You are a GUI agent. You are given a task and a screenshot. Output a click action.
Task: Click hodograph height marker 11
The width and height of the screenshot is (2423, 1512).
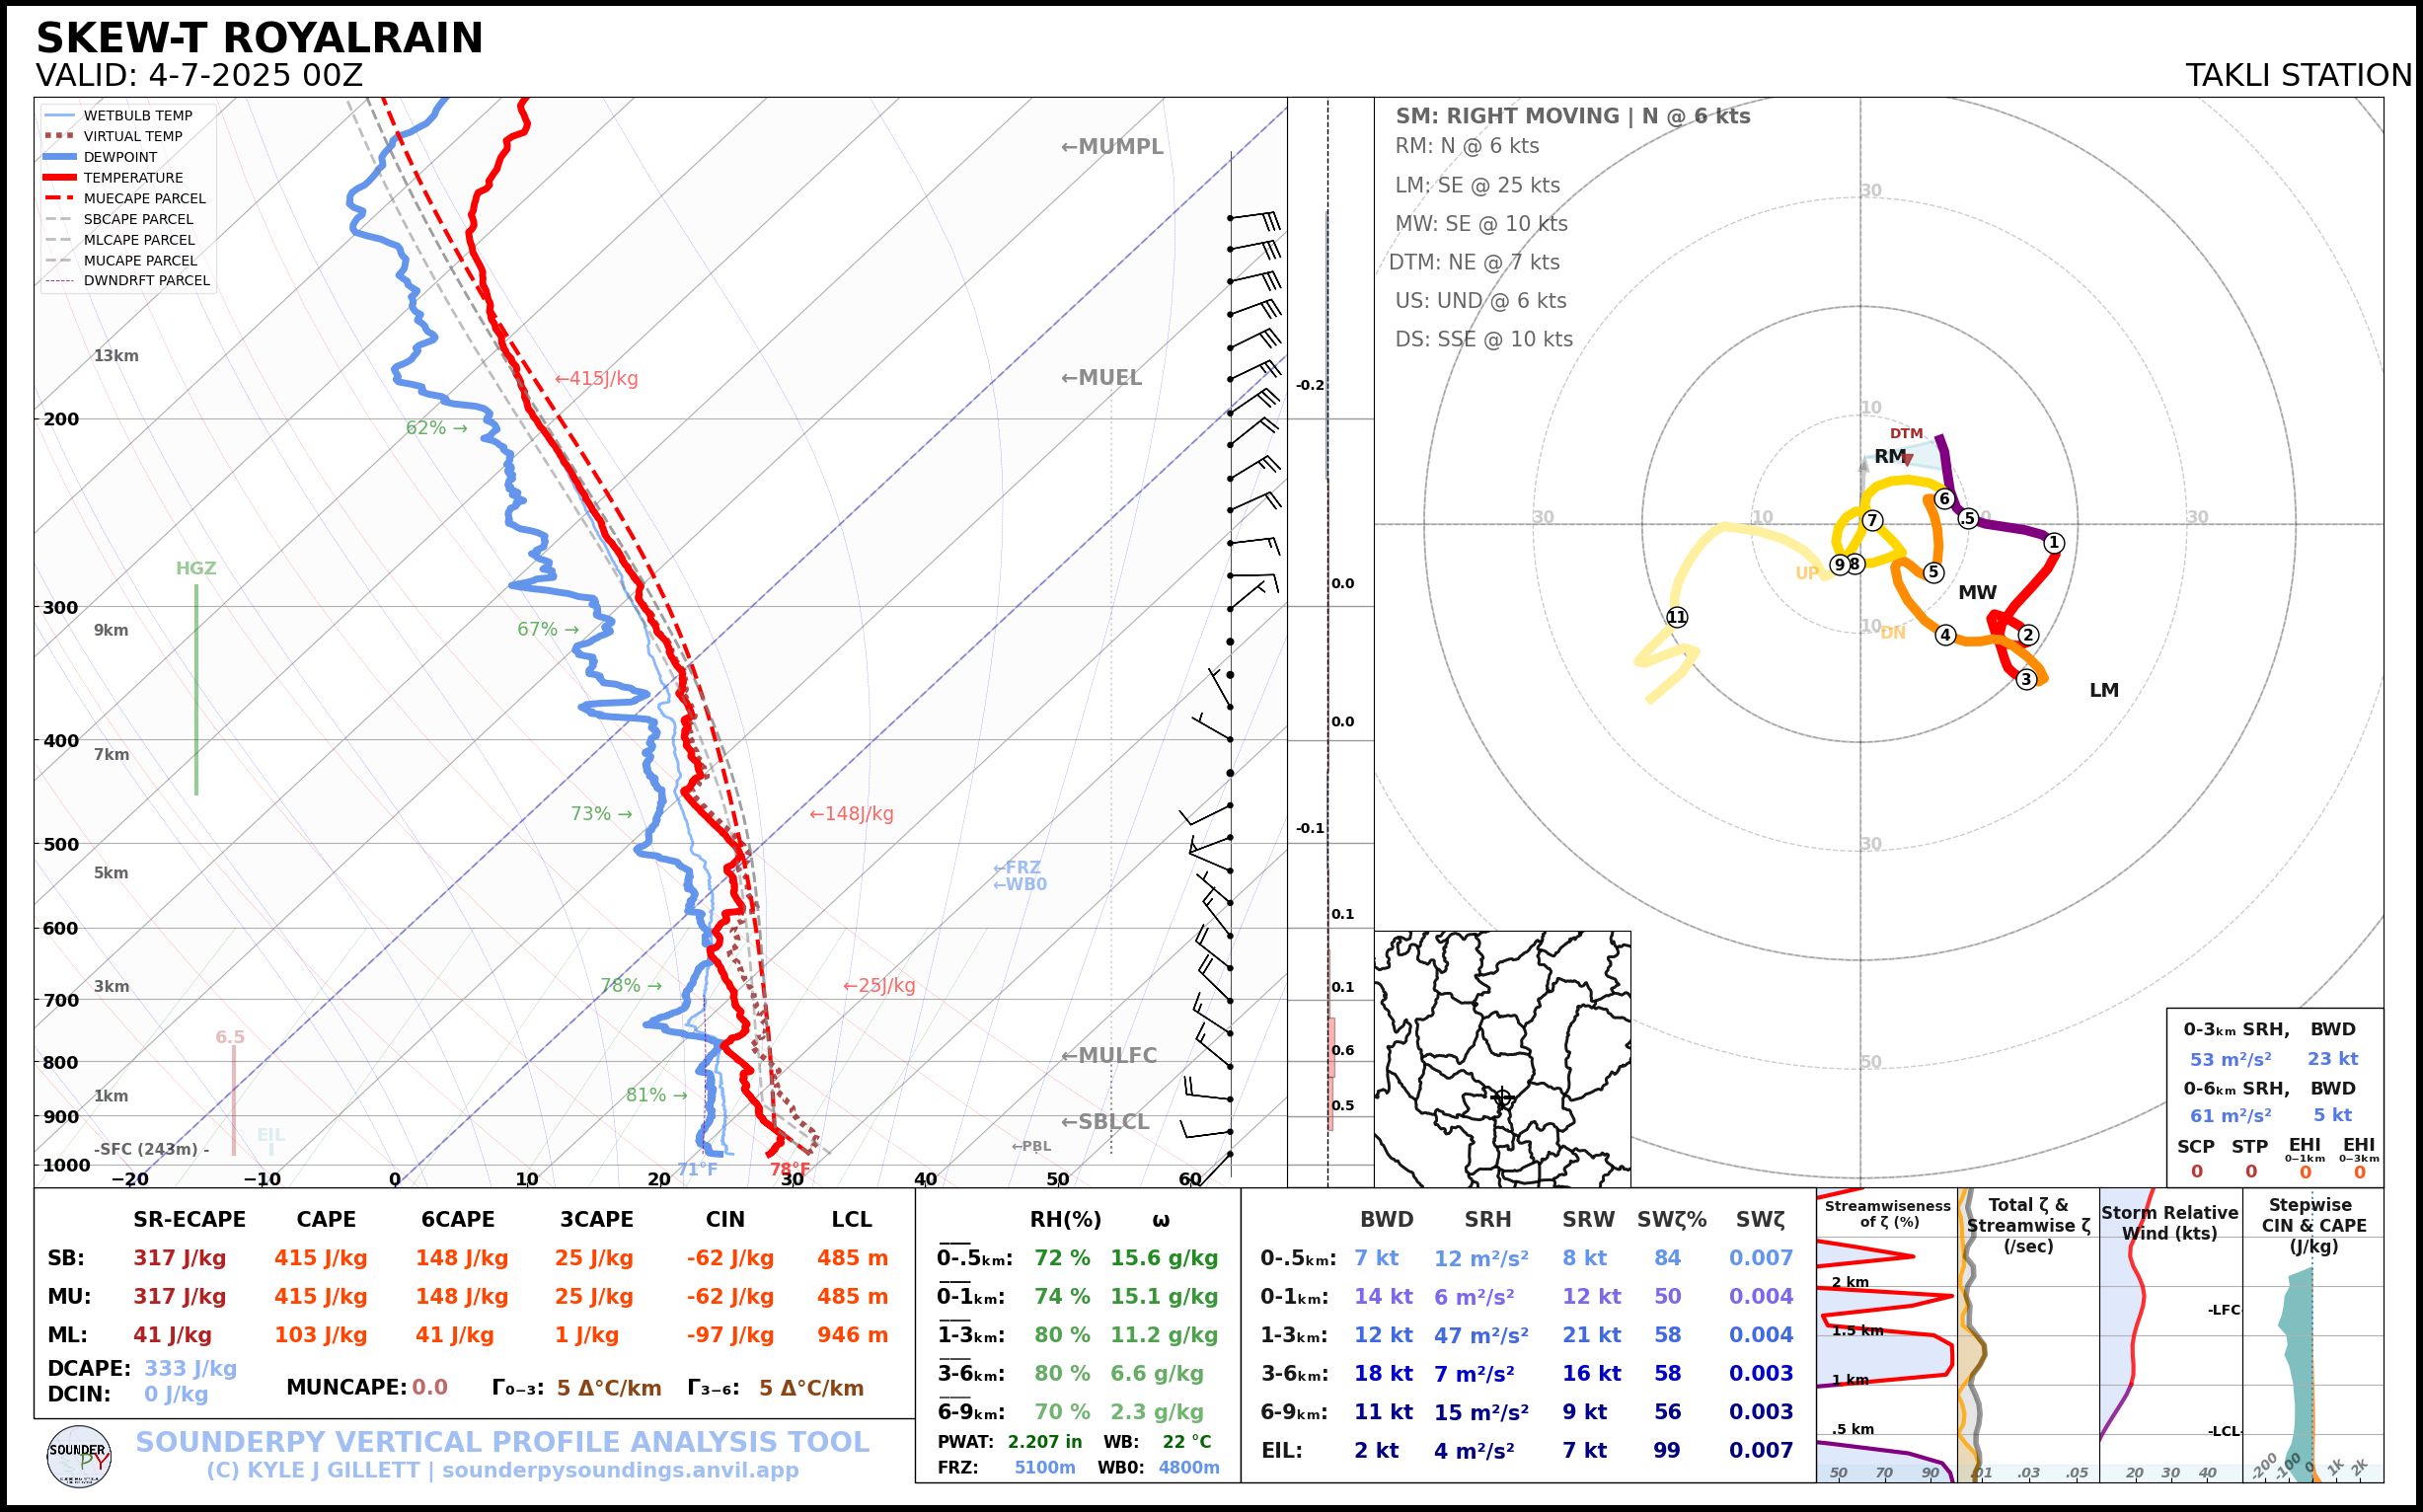[x=1677, y=617]
